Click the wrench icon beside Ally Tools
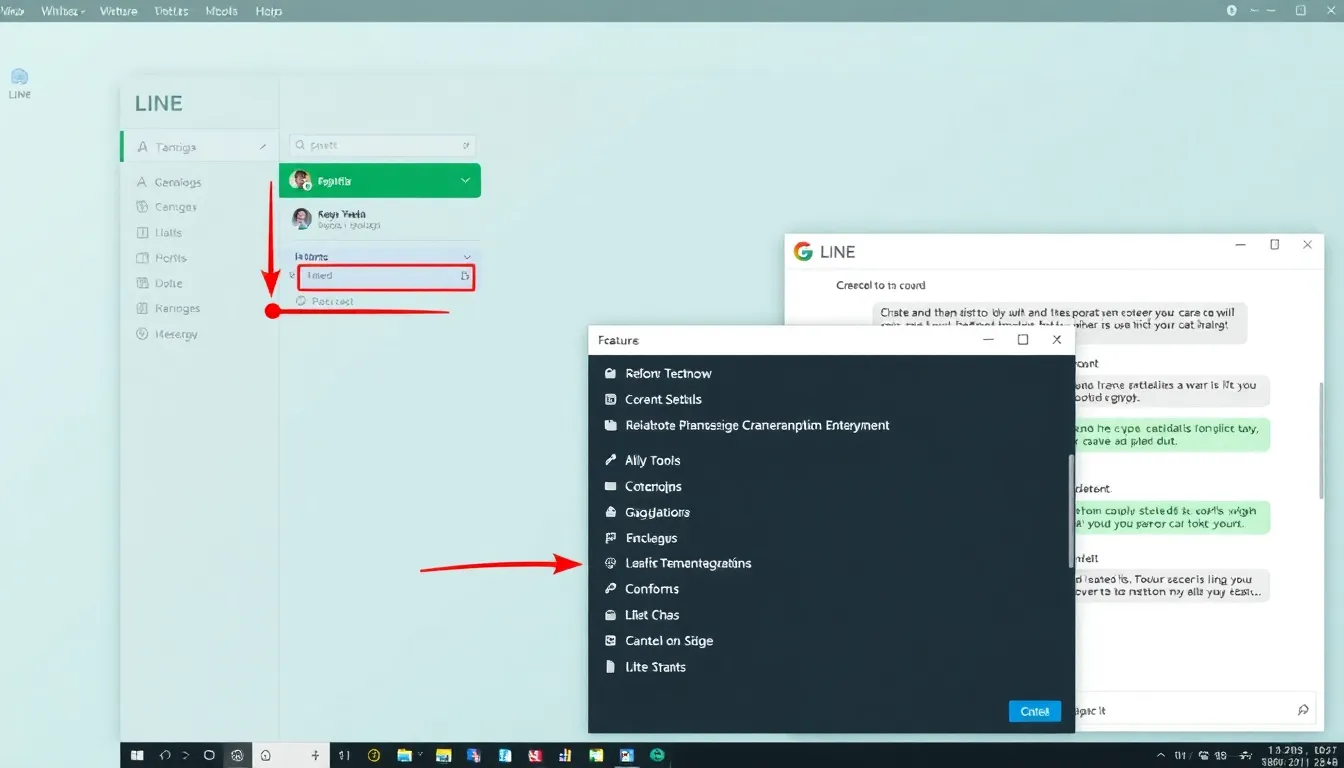The height and width of the screenshot is (768, 1344). [611, 460]
